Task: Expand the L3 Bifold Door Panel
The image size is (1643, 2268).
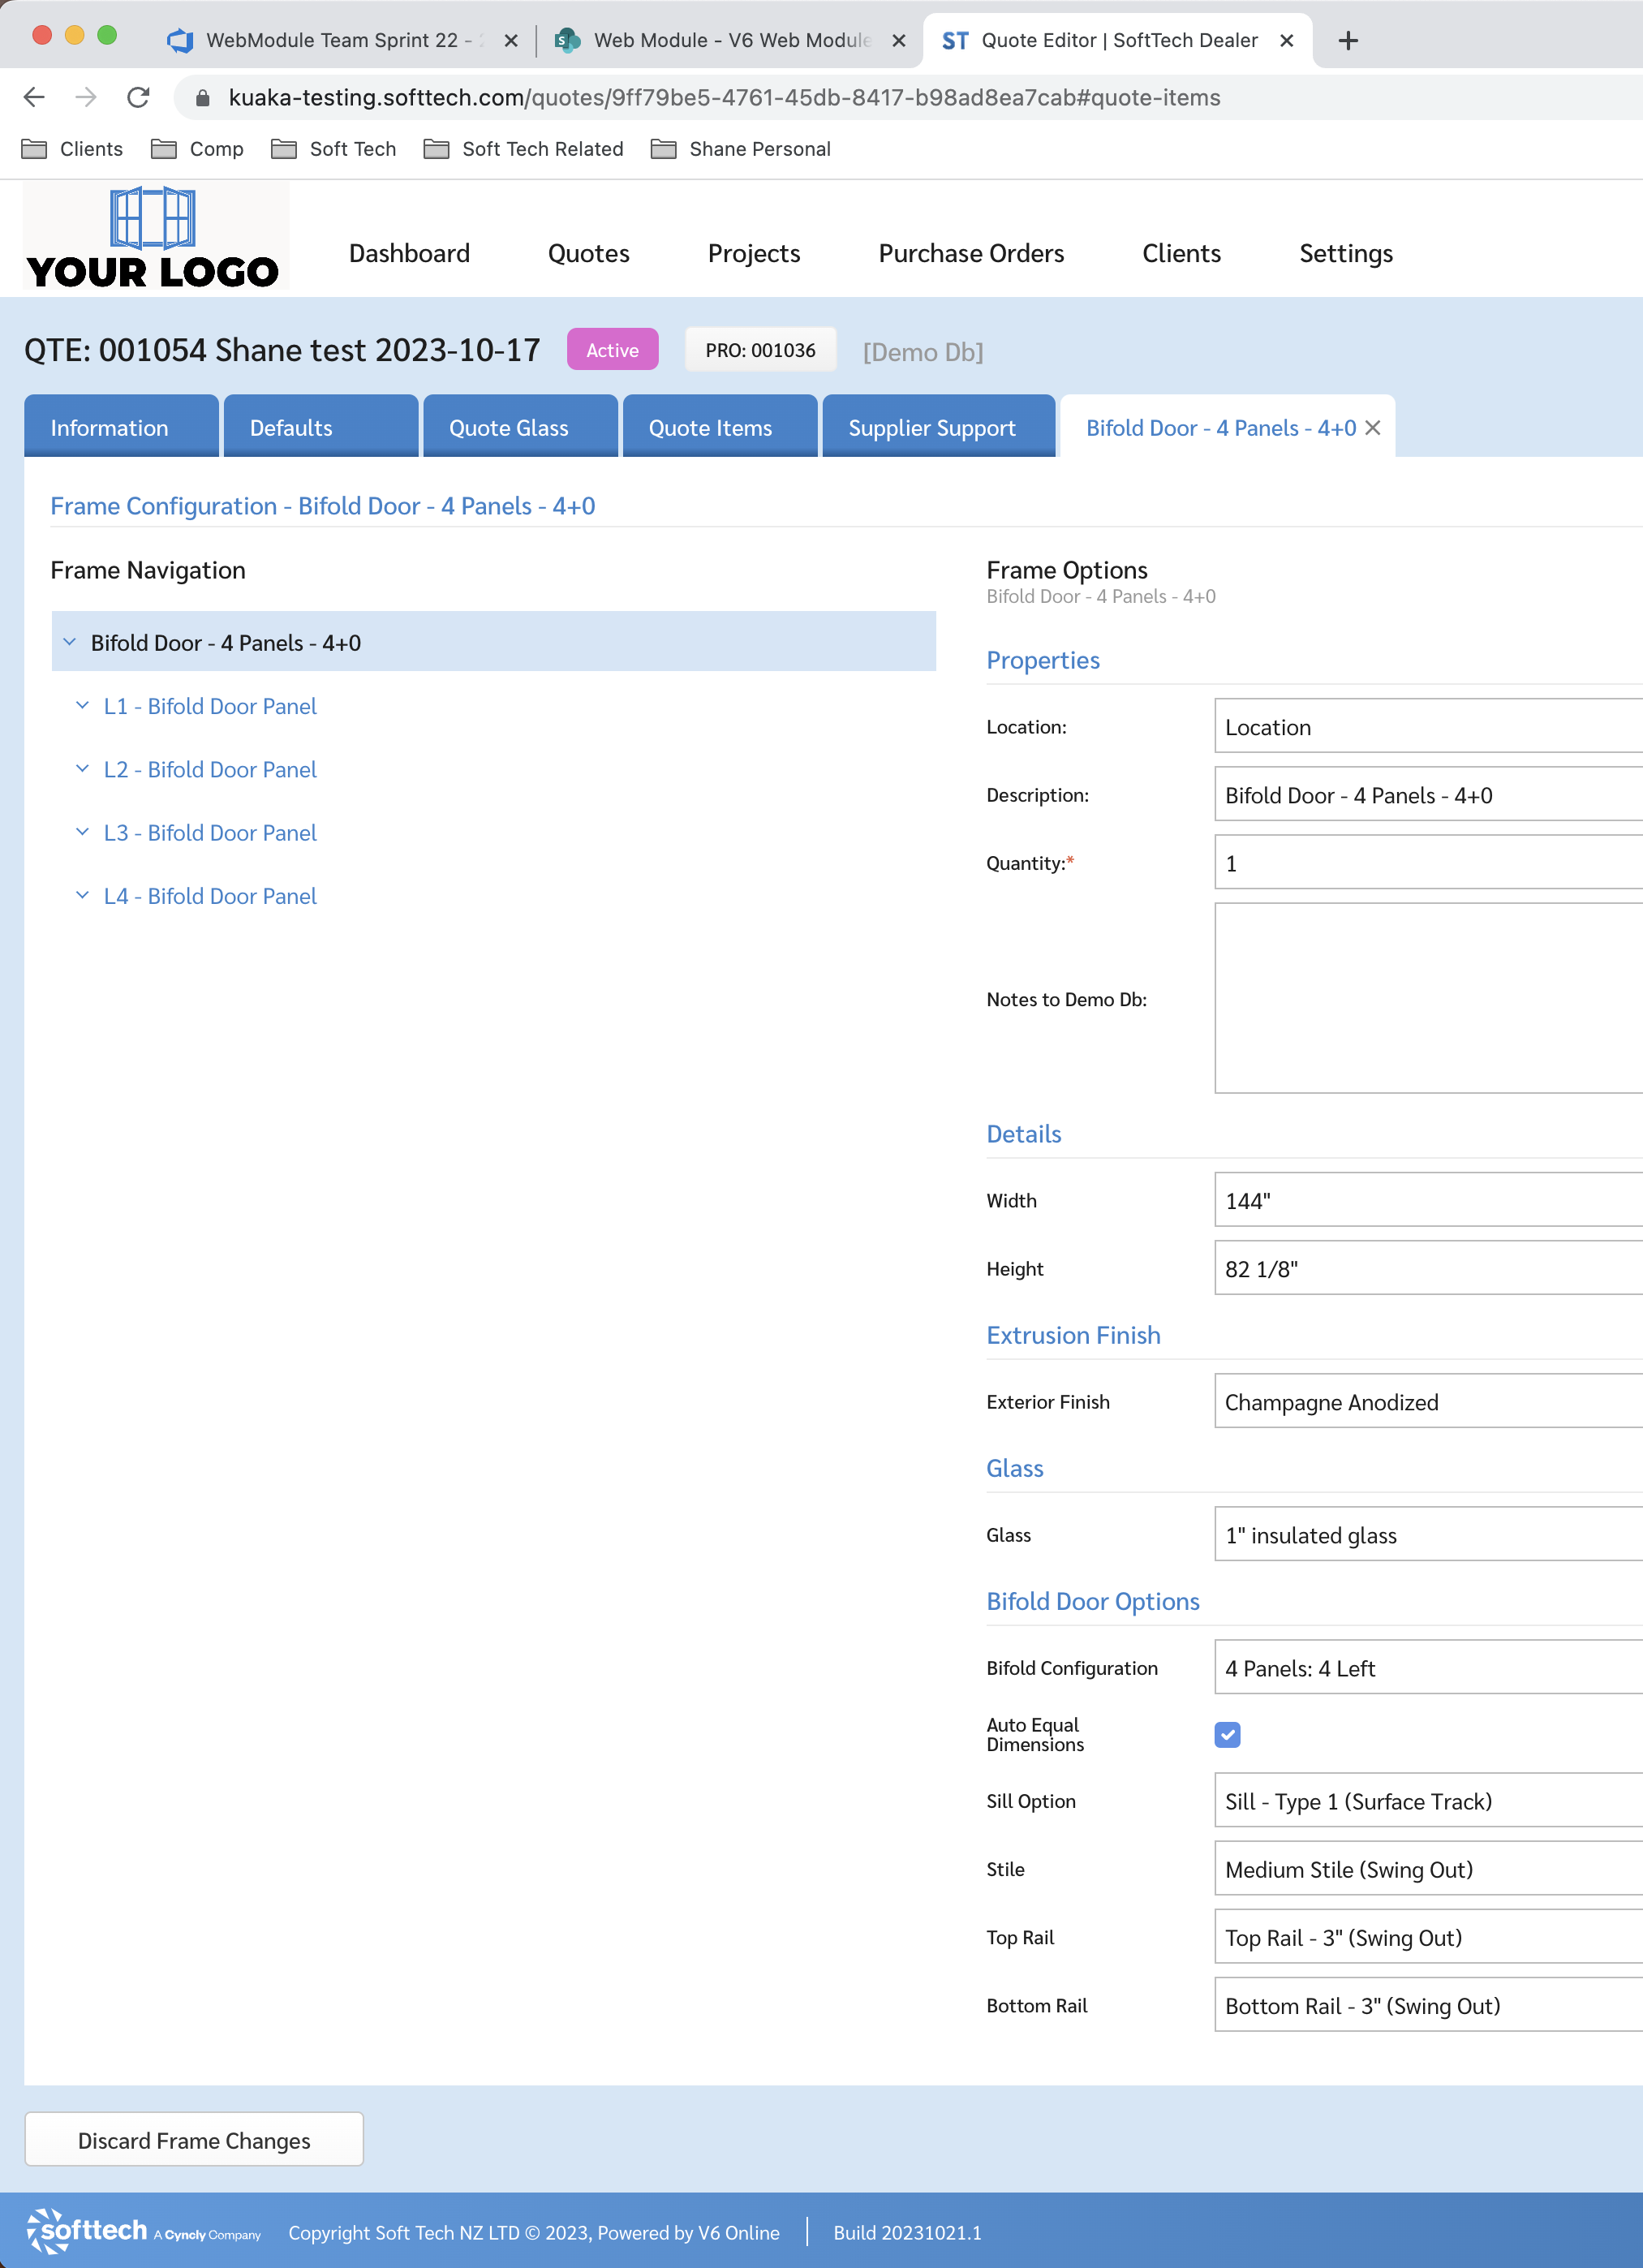Action: [82, 832]
